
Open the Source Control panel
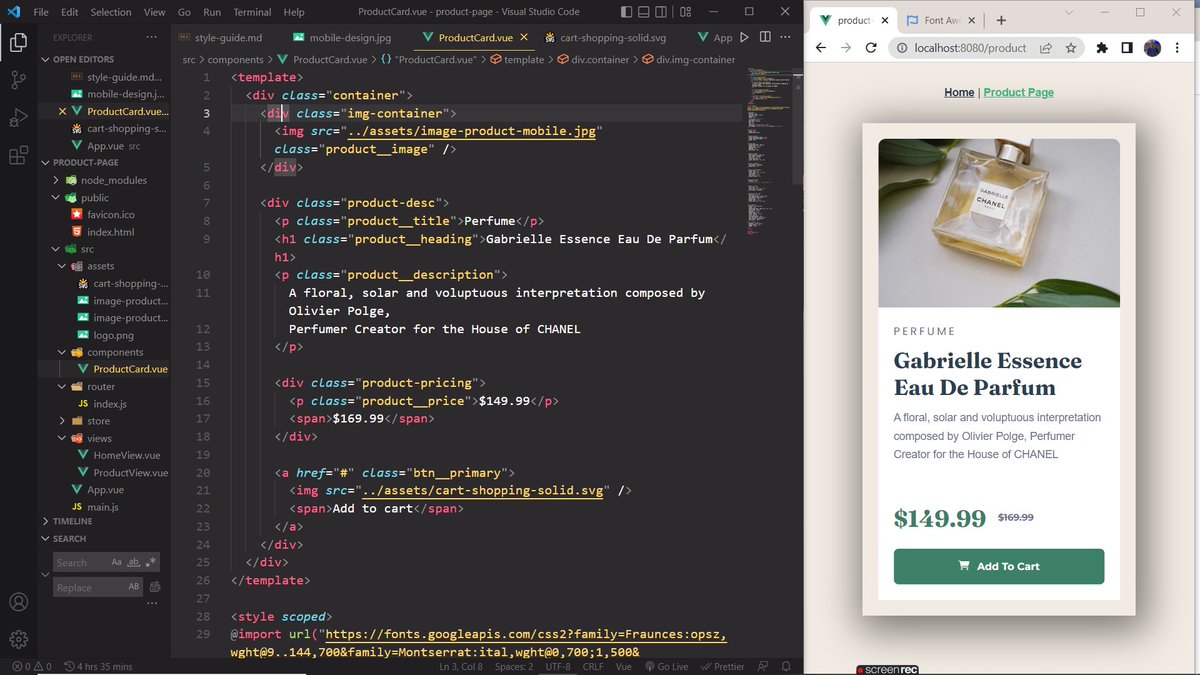point(18,78)
